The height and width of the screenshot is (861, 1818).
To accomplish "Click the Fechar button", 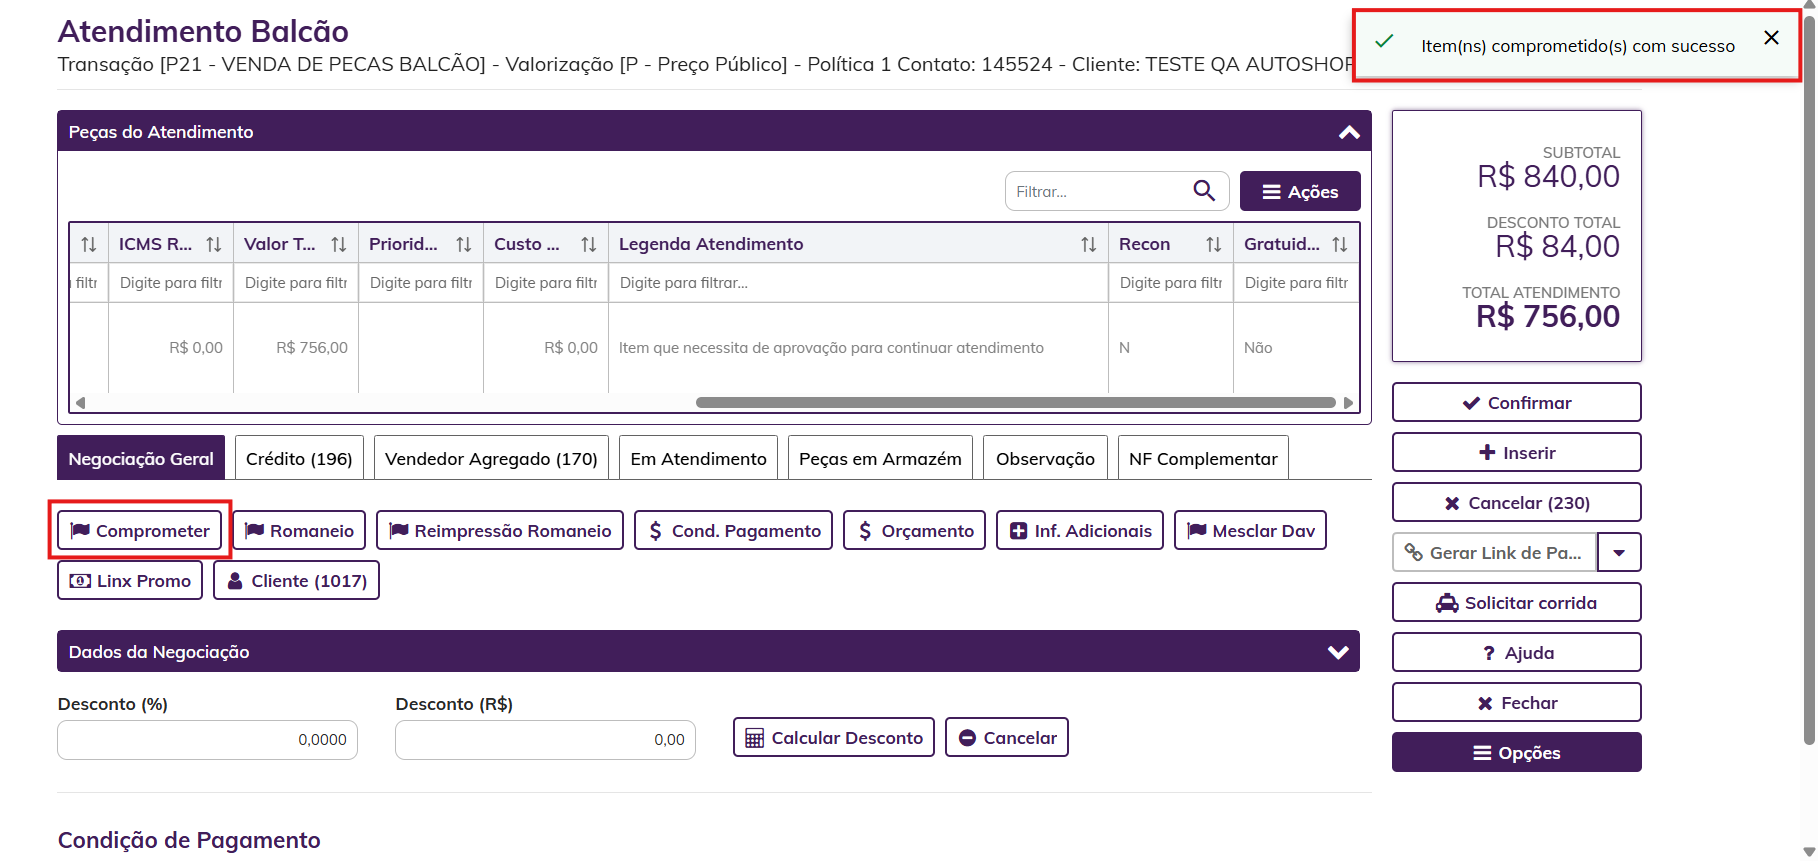I will tap(1516, 702).
